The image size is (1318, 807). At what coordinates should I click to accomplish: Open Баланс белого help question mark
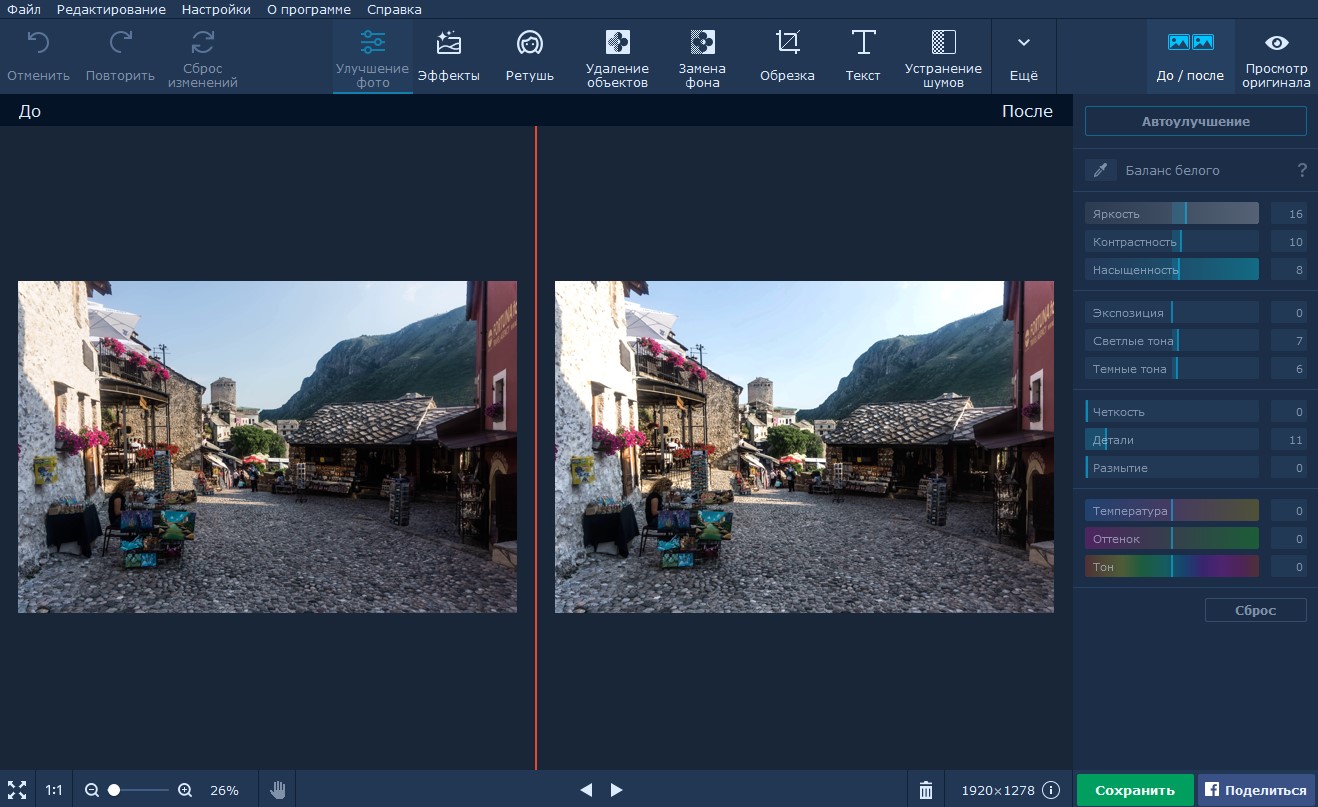(x=1302, y=170)
